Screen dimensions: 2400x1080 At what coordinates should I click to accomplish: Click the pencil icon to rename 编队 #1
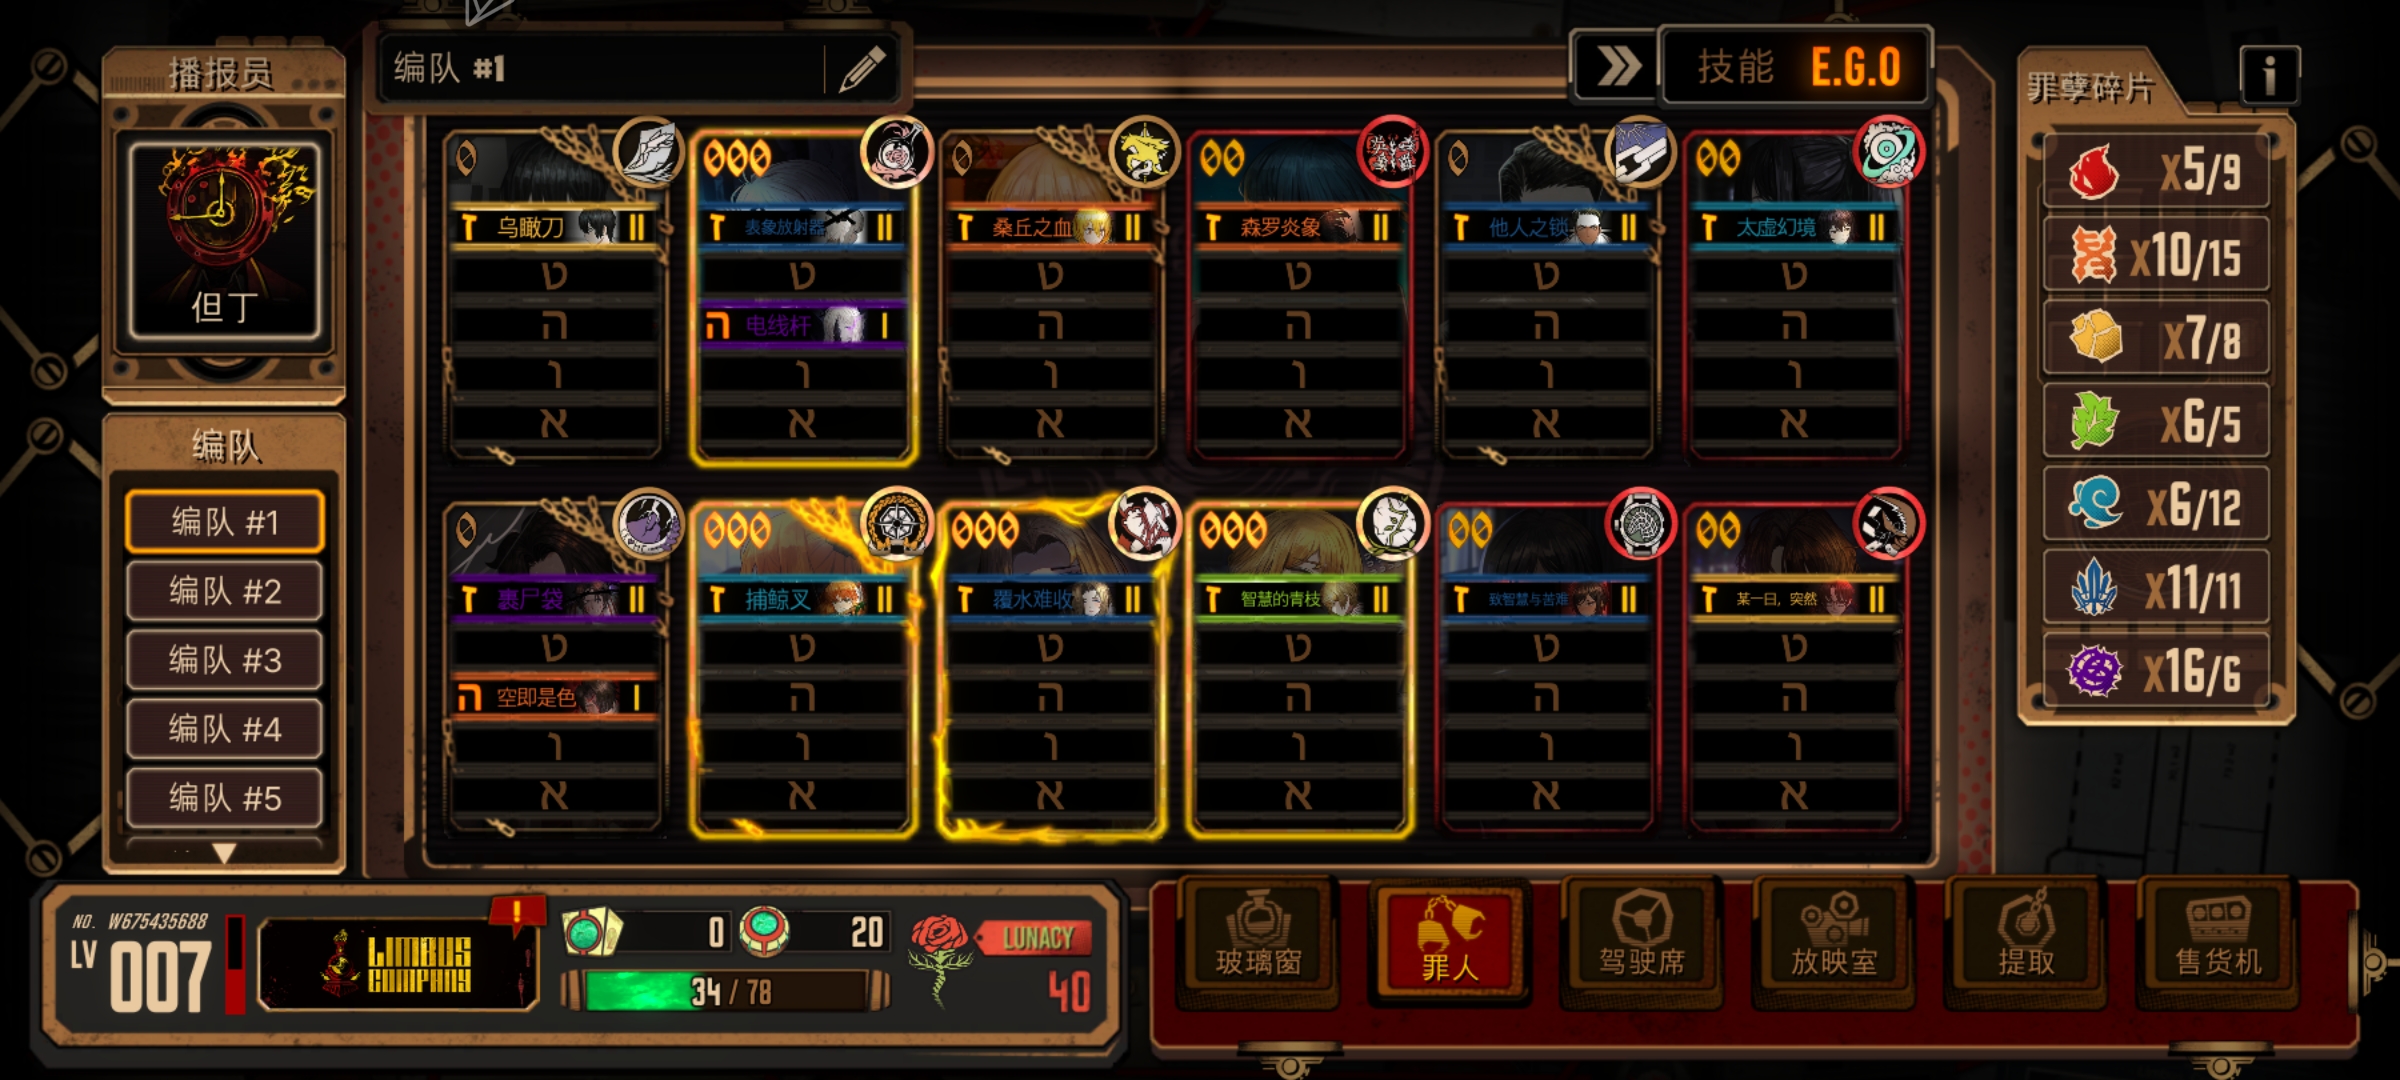[x=862, y=68]
